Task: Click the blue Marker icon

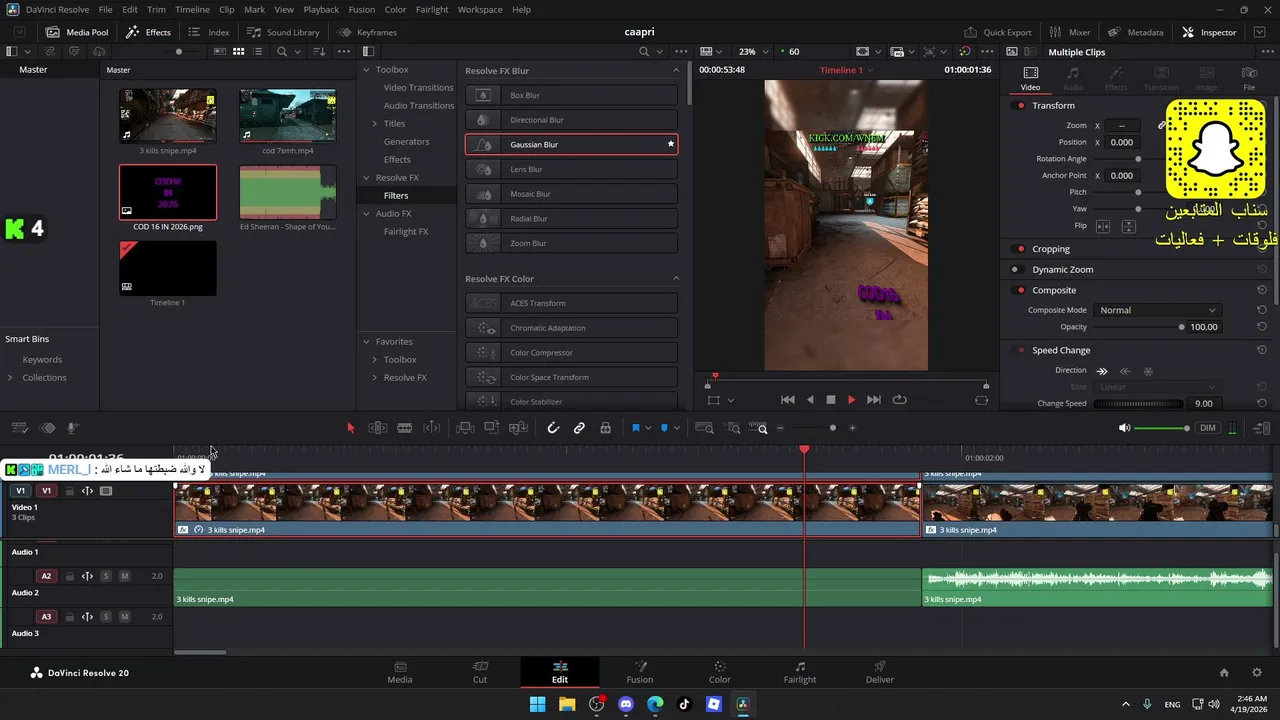Action: tap(664, 428)
